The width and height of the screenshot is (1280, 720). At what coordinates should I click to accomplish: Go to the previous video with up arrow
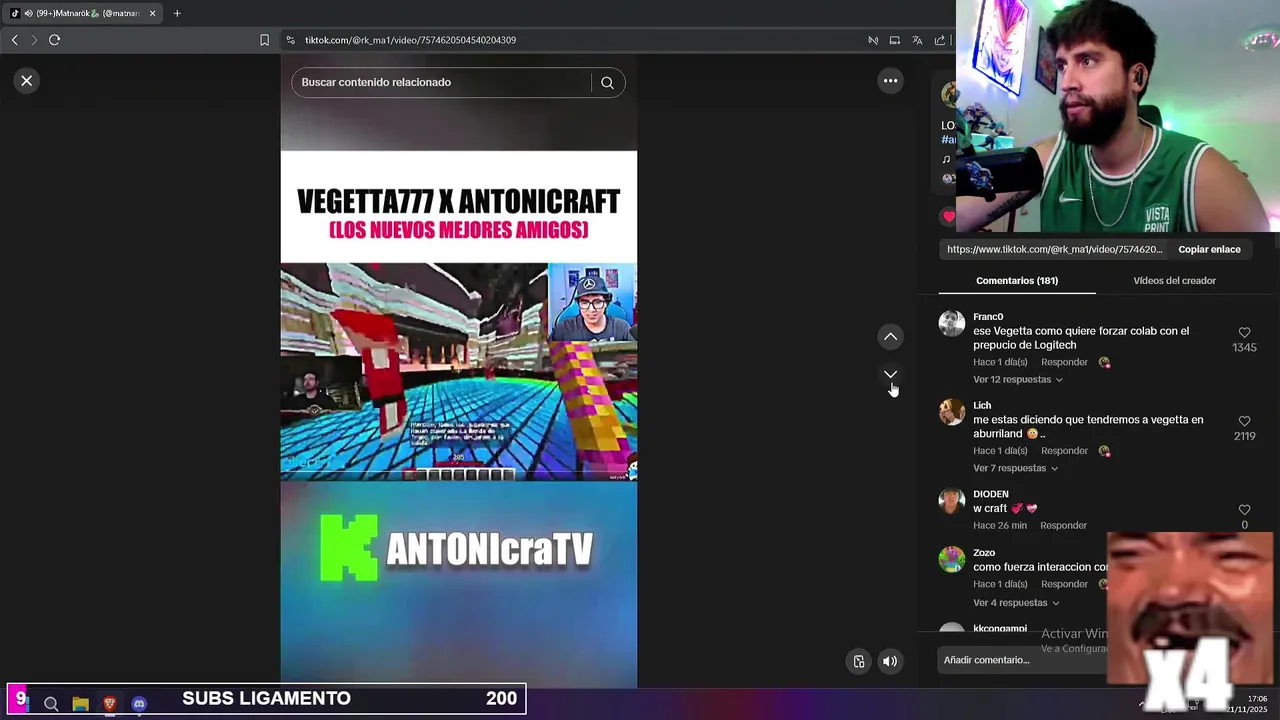tap(890, 337)
